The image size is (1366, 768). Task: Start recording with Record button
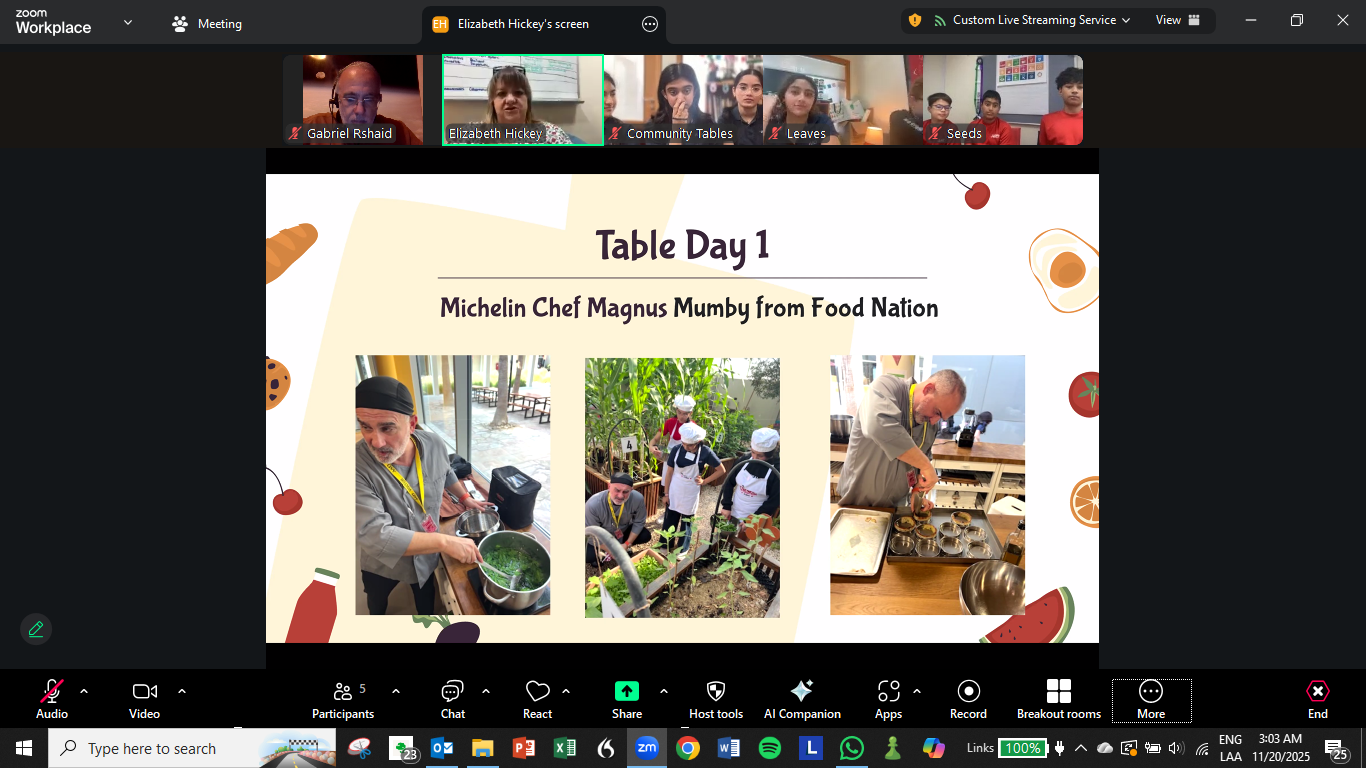pos(968,699)
